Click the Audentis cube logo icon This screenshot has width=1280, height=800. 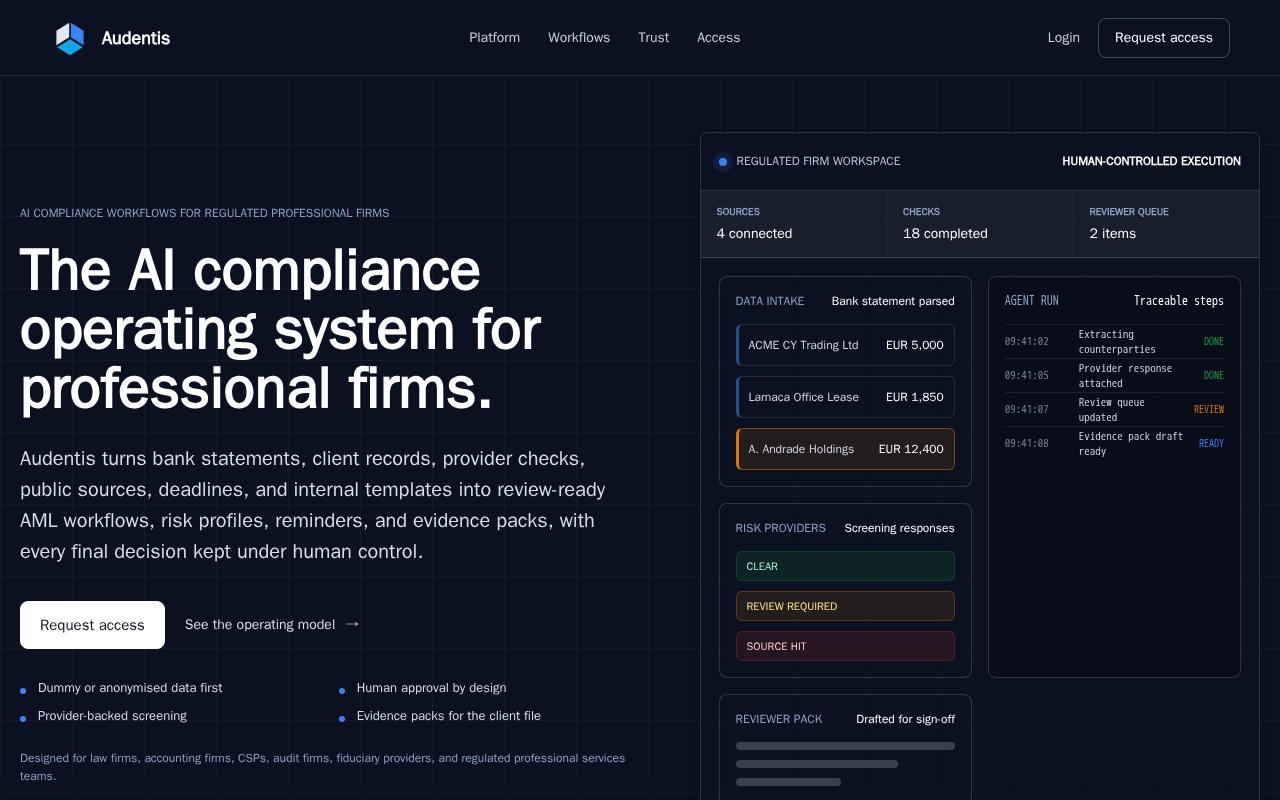tap(70, 38)
